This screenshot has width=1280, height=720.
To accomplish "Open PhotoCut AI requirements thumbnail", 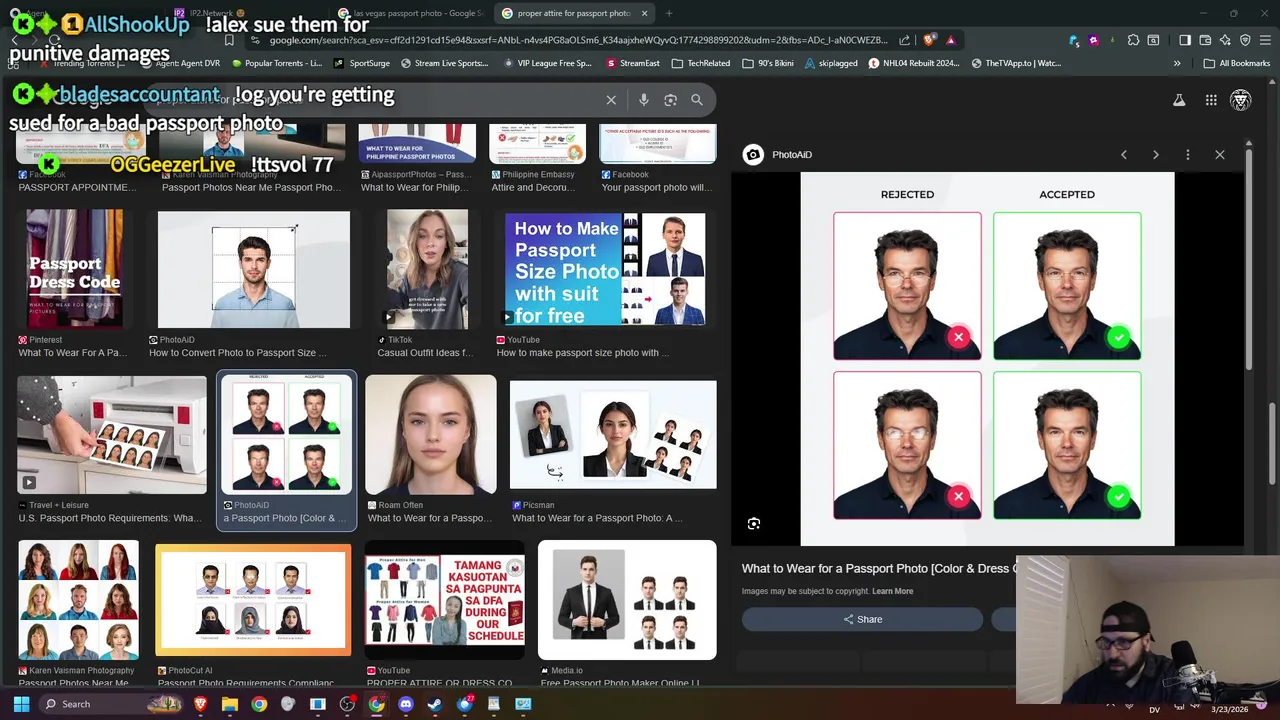I will click(253, 600).
